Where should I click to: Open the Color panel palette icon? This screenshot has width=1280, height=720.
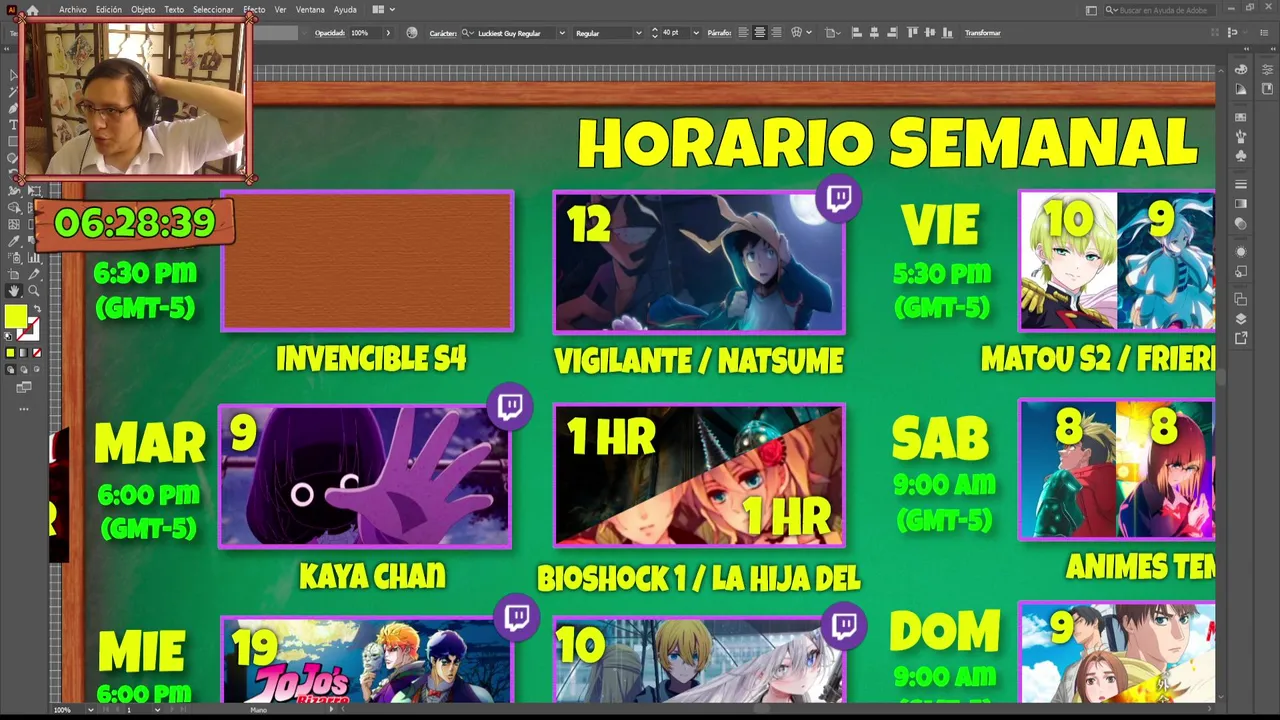1241,69
